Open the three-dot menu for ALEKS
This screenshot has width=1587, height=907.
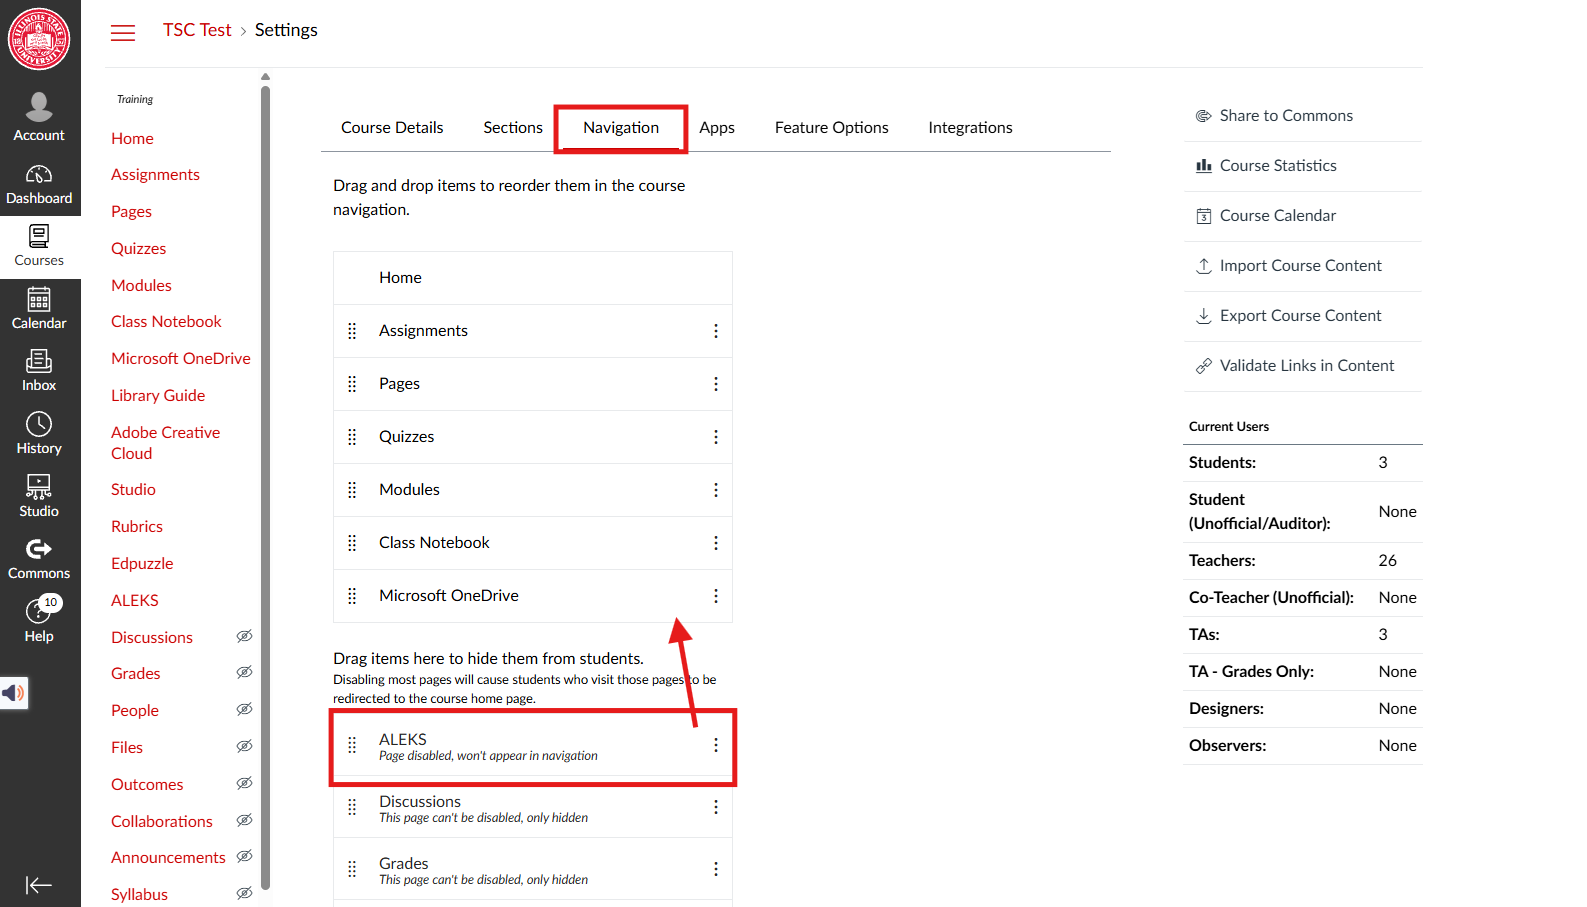715,745
